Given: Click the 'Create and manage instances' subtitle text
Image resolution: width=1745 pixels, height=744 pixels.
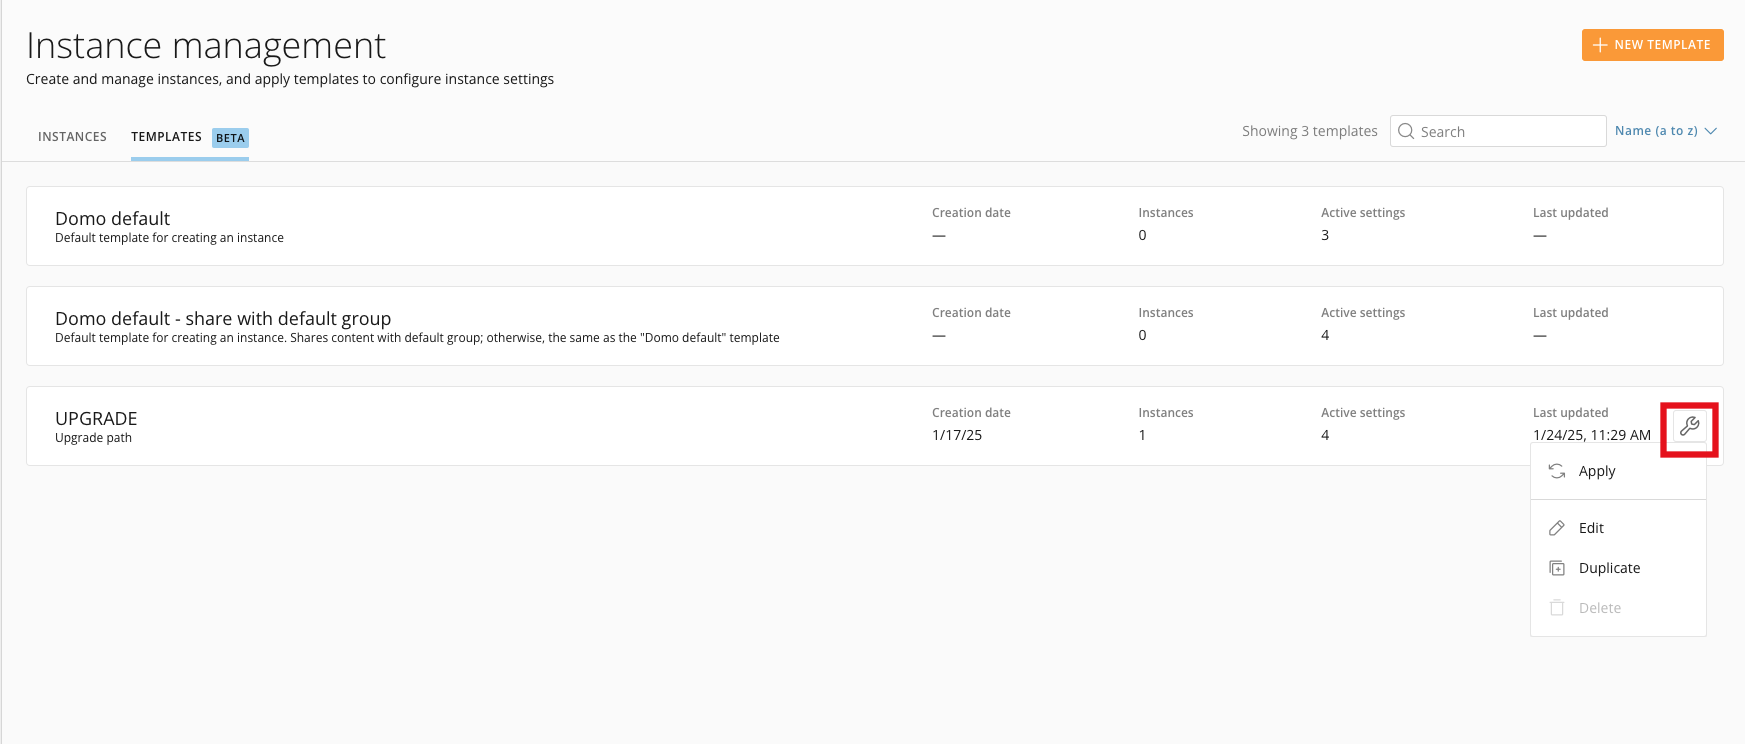Looking at the screenshot, I should pos(290,79).
